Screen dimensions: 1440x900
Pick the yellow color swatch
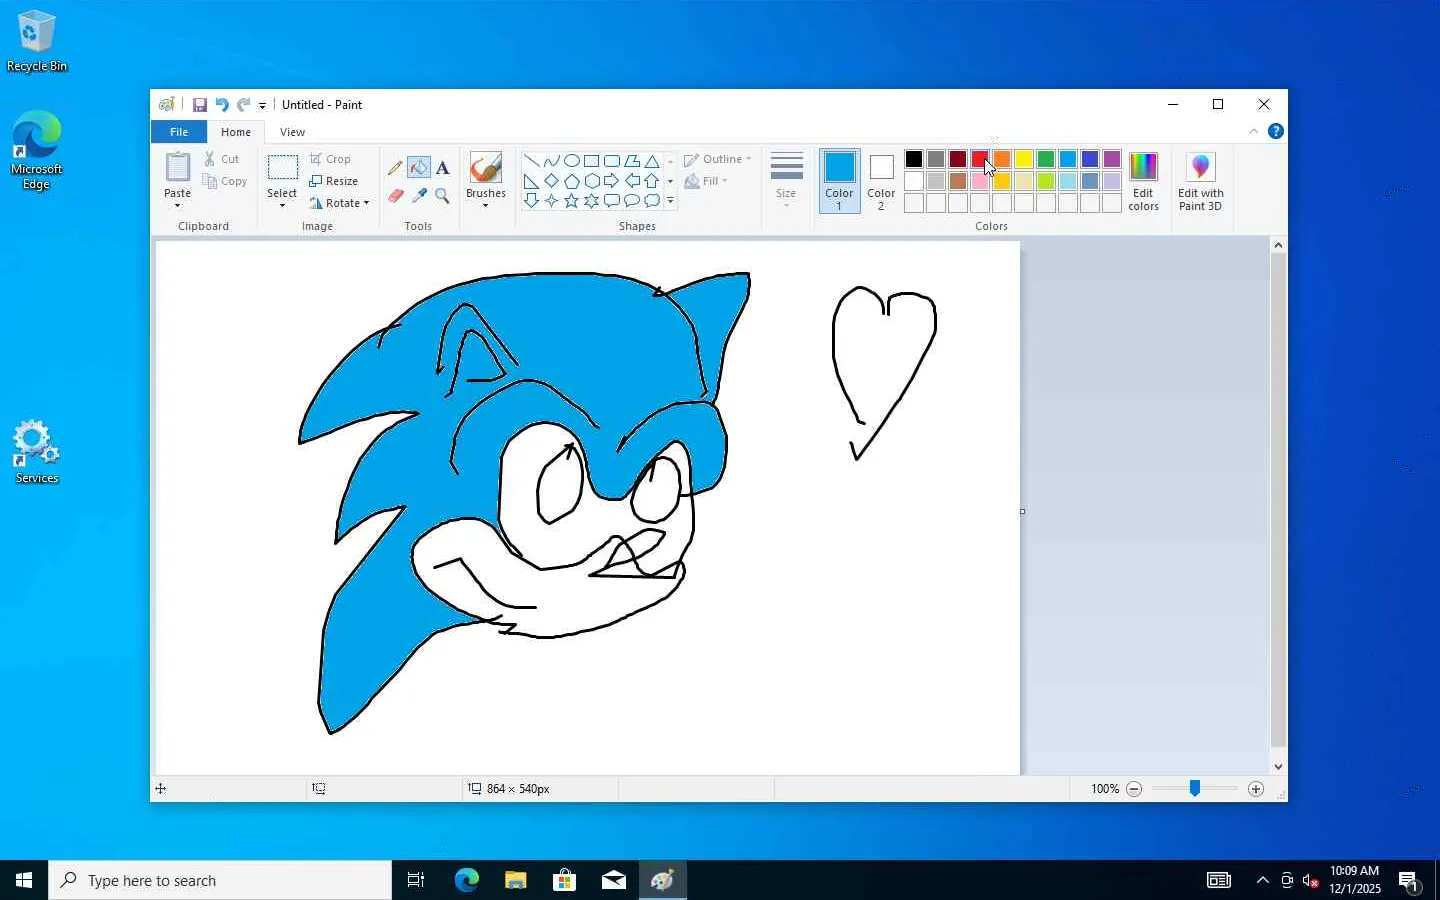tap(1024, 159)
